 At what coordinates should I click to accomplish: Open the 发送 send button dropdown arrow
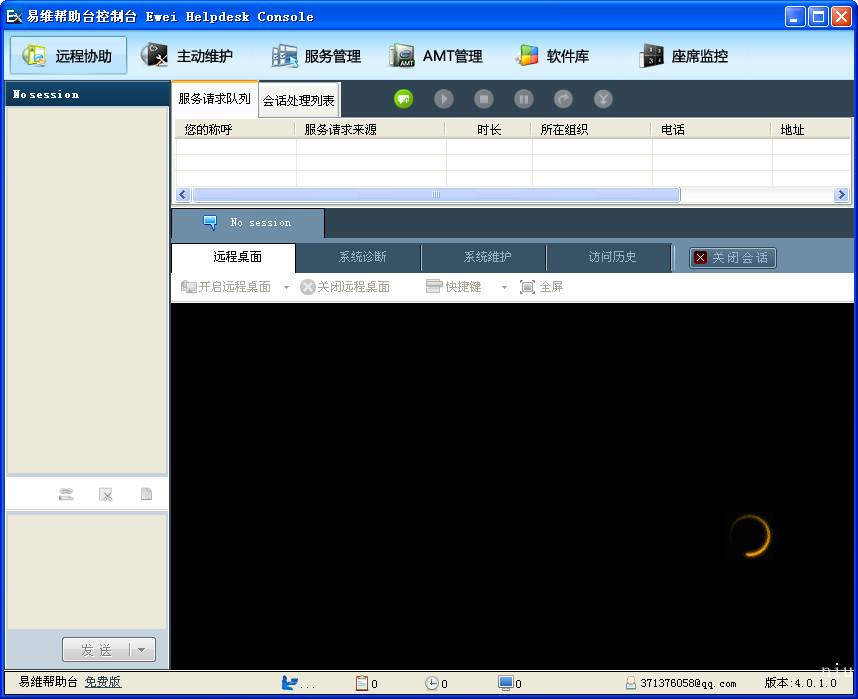pyautogui.click(x=141, y=650)
